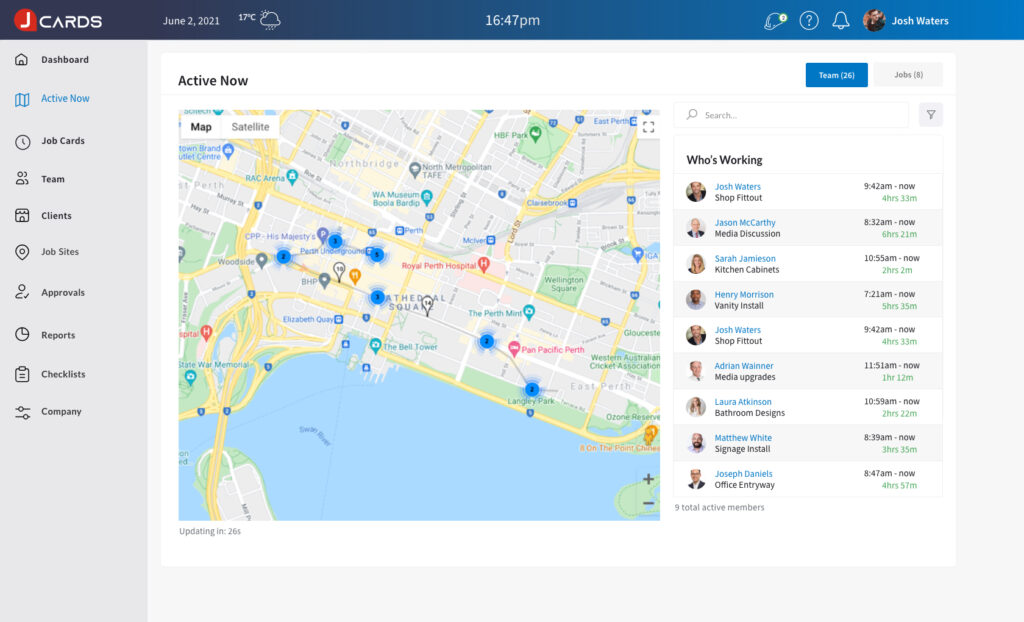Toggle fullscreen view on the map
Screen dimensions: 1024x622
click(648, 127)
